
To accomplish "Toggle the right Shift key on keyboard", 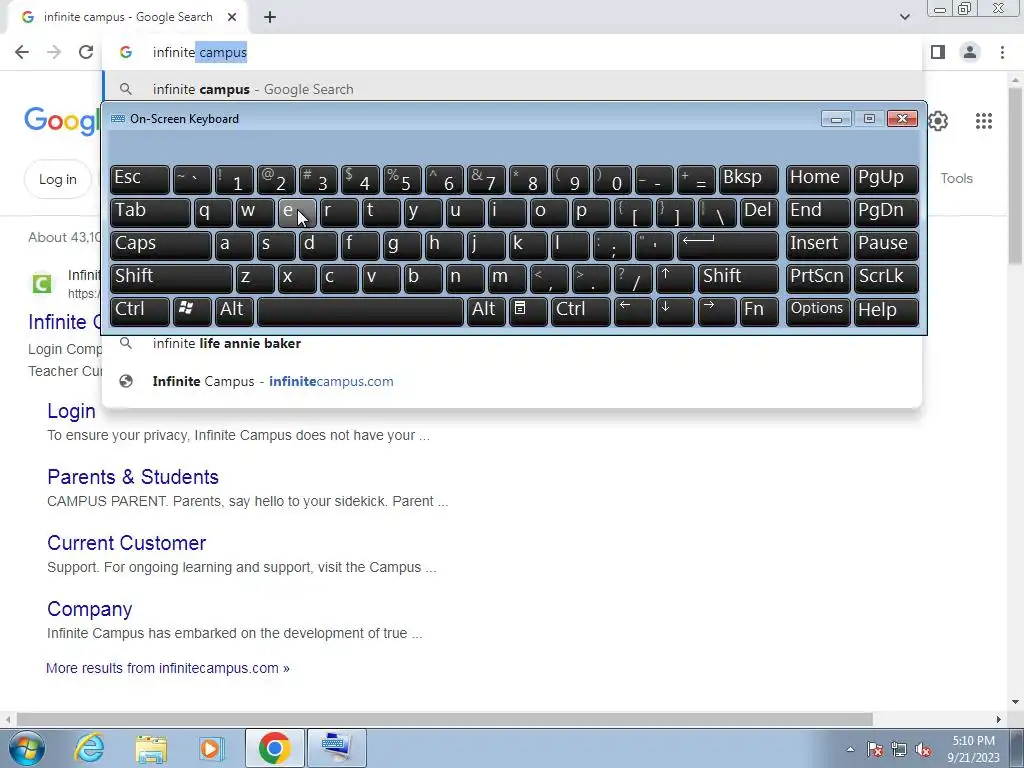I will (738, 278).
